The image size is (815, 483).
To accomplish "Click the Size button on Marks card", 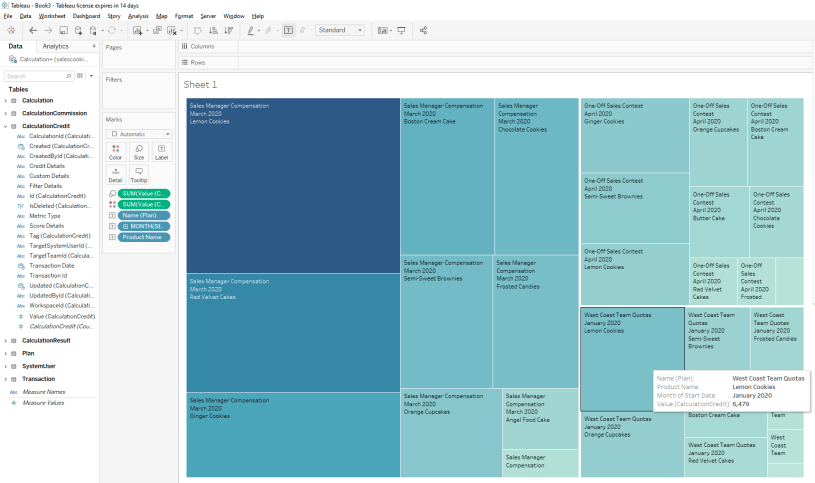I will 139,152.
